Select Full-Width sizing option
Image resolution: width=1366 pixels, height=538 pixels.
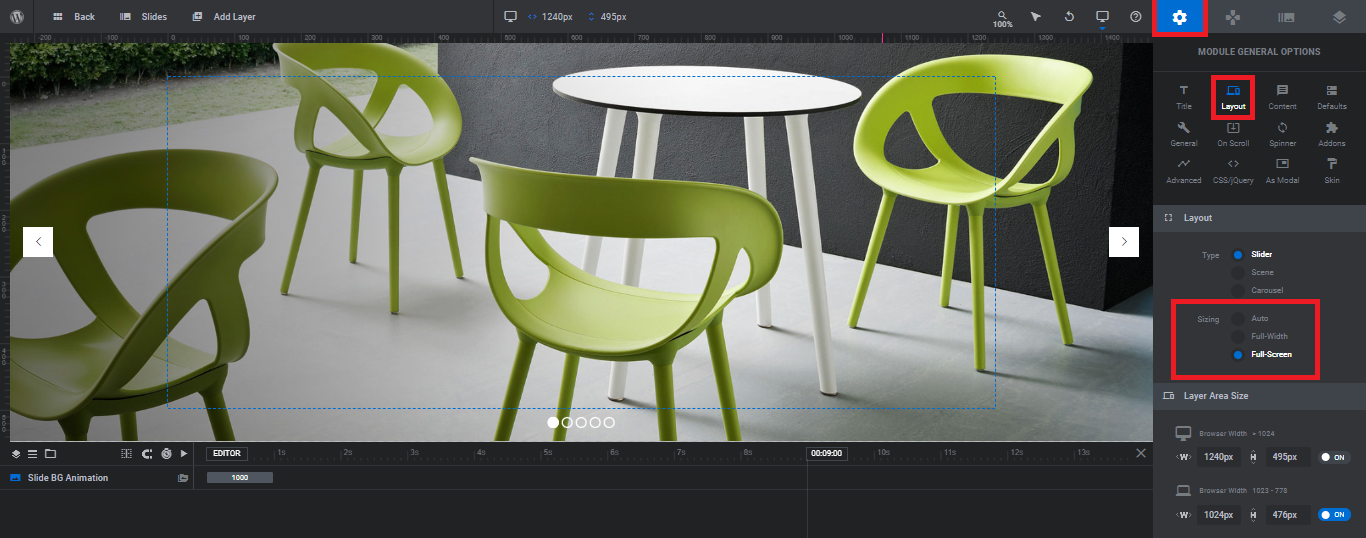coord(1238,337)
